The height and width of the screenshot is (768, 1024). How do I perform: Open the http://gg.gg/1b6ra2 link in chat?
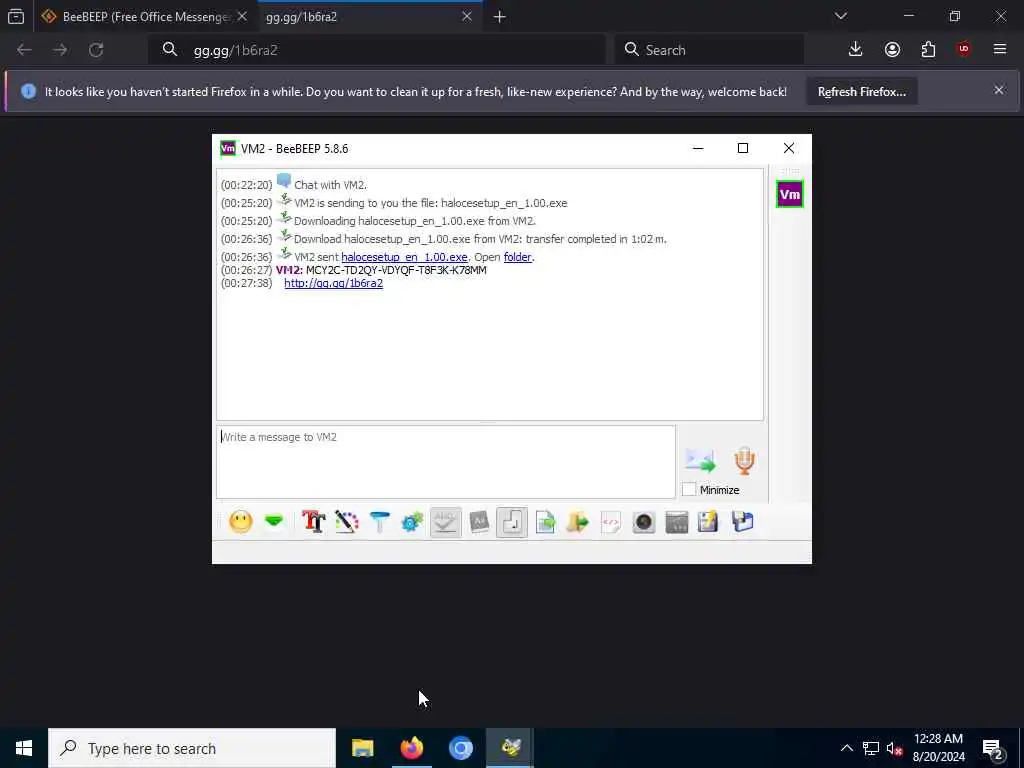pyautogui.click(x=333, y=283)
